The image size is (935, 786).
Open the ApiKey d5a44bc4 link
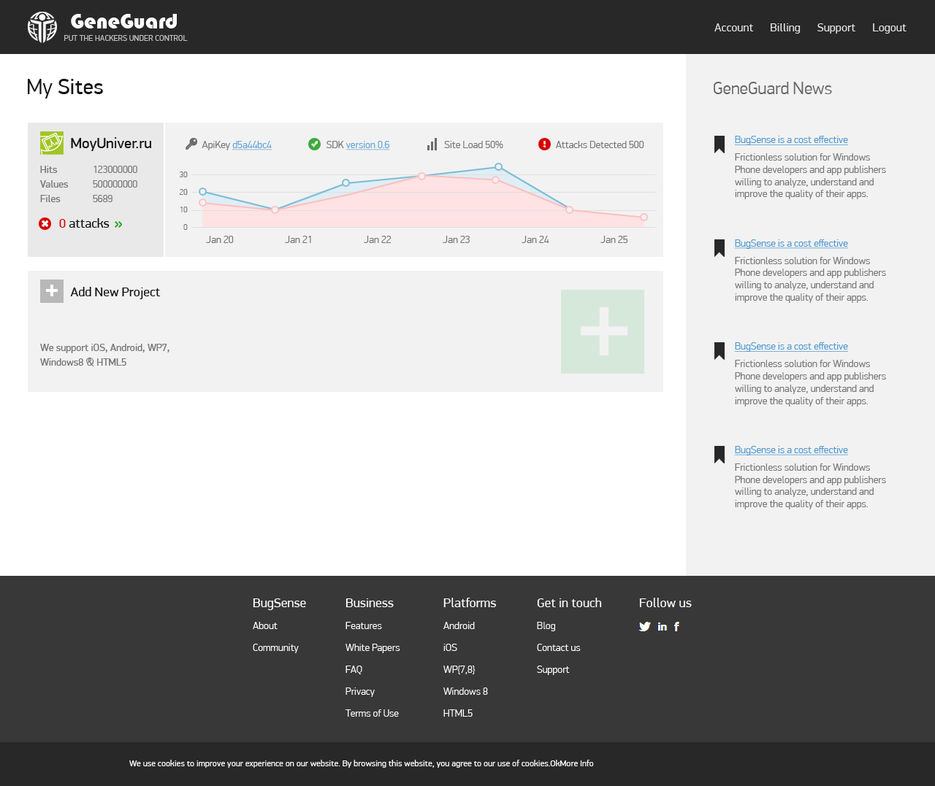click(252, 144)
